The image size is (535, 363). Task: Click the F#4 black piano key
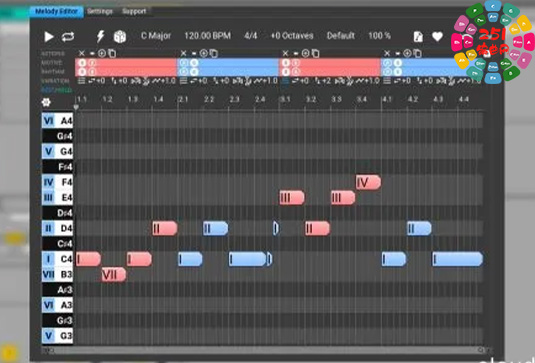(57, 167)
